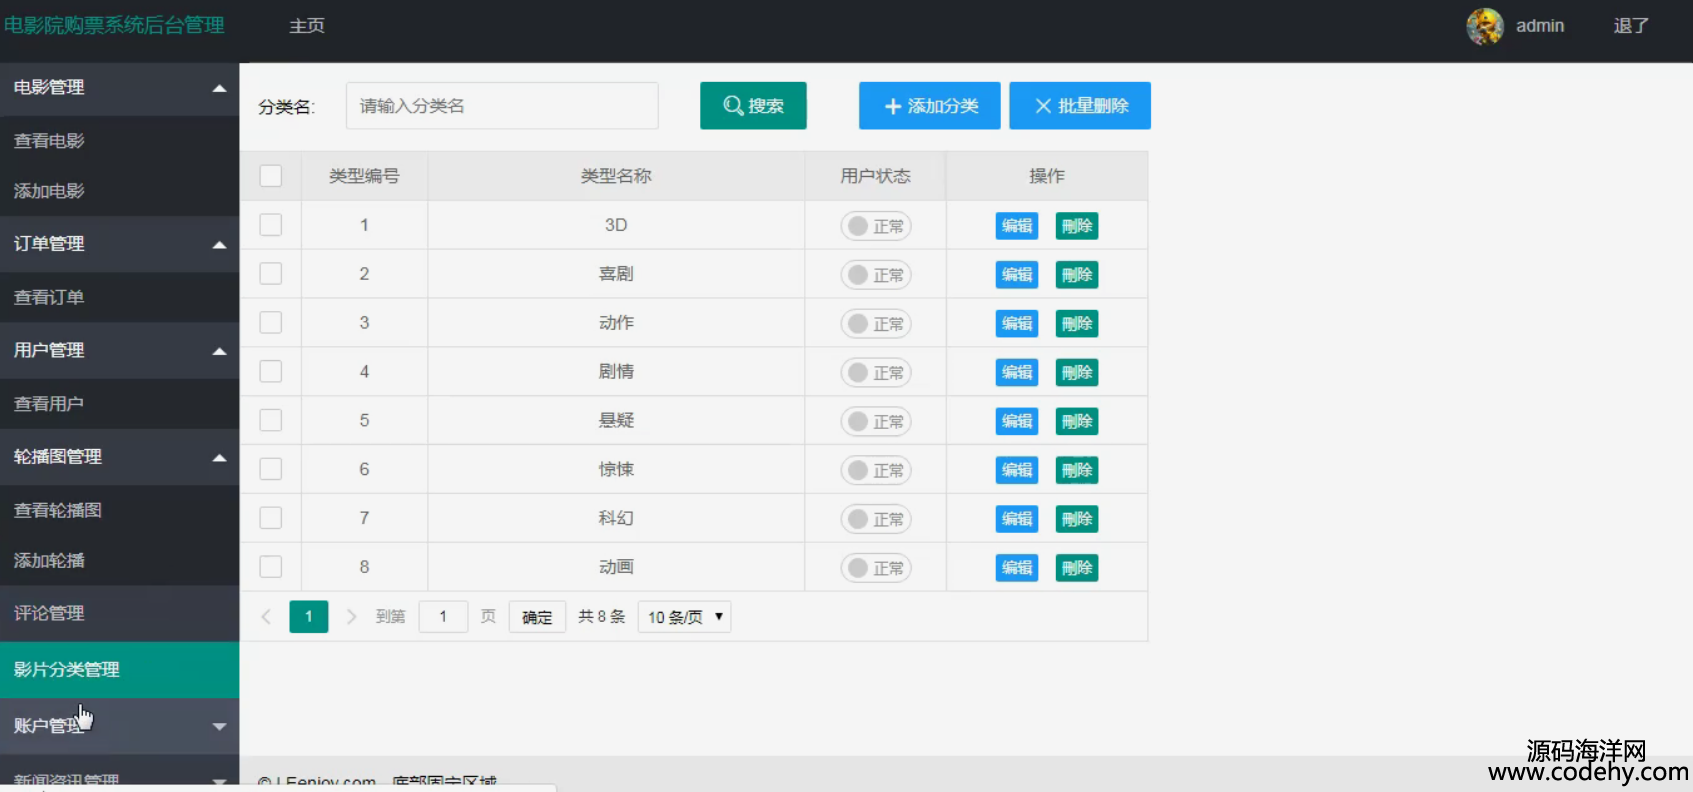The image size is (1693, 792).
Task: Click the add category button
Action: coord(929,106)
